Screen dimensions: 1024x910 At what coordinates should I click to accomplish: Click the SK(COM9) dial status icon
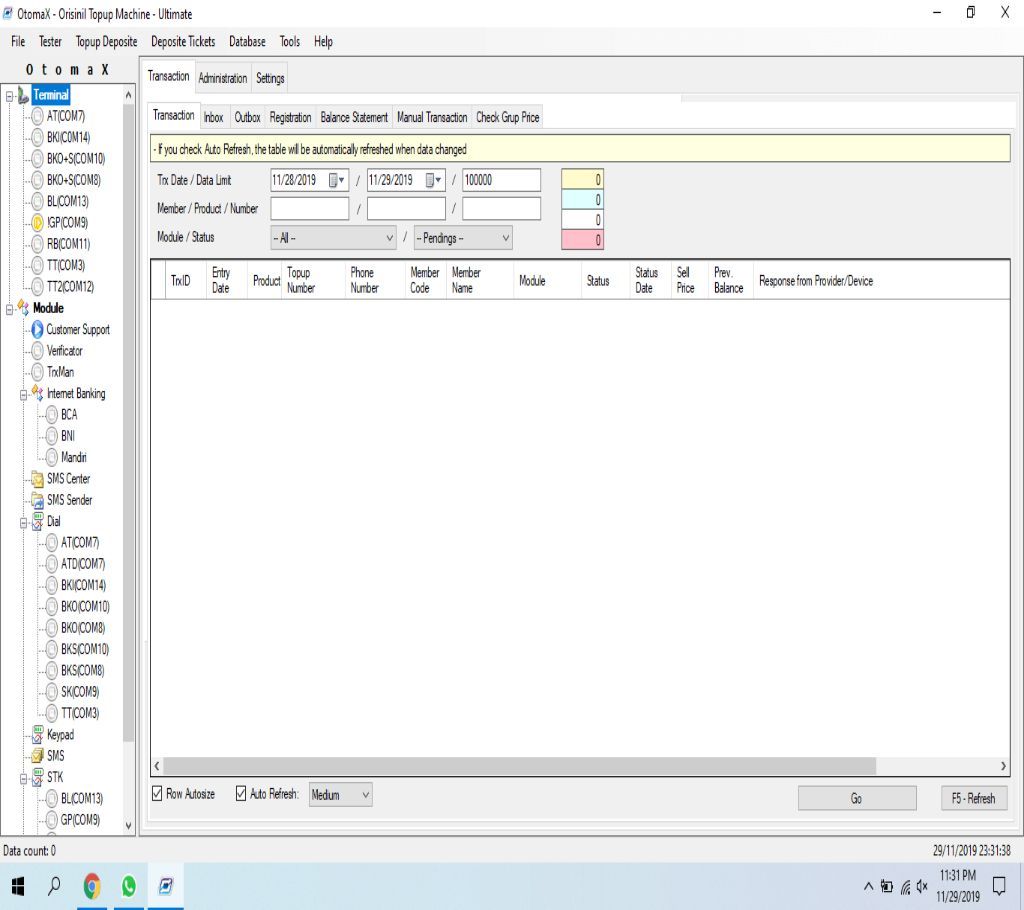(x=52, y=692)
